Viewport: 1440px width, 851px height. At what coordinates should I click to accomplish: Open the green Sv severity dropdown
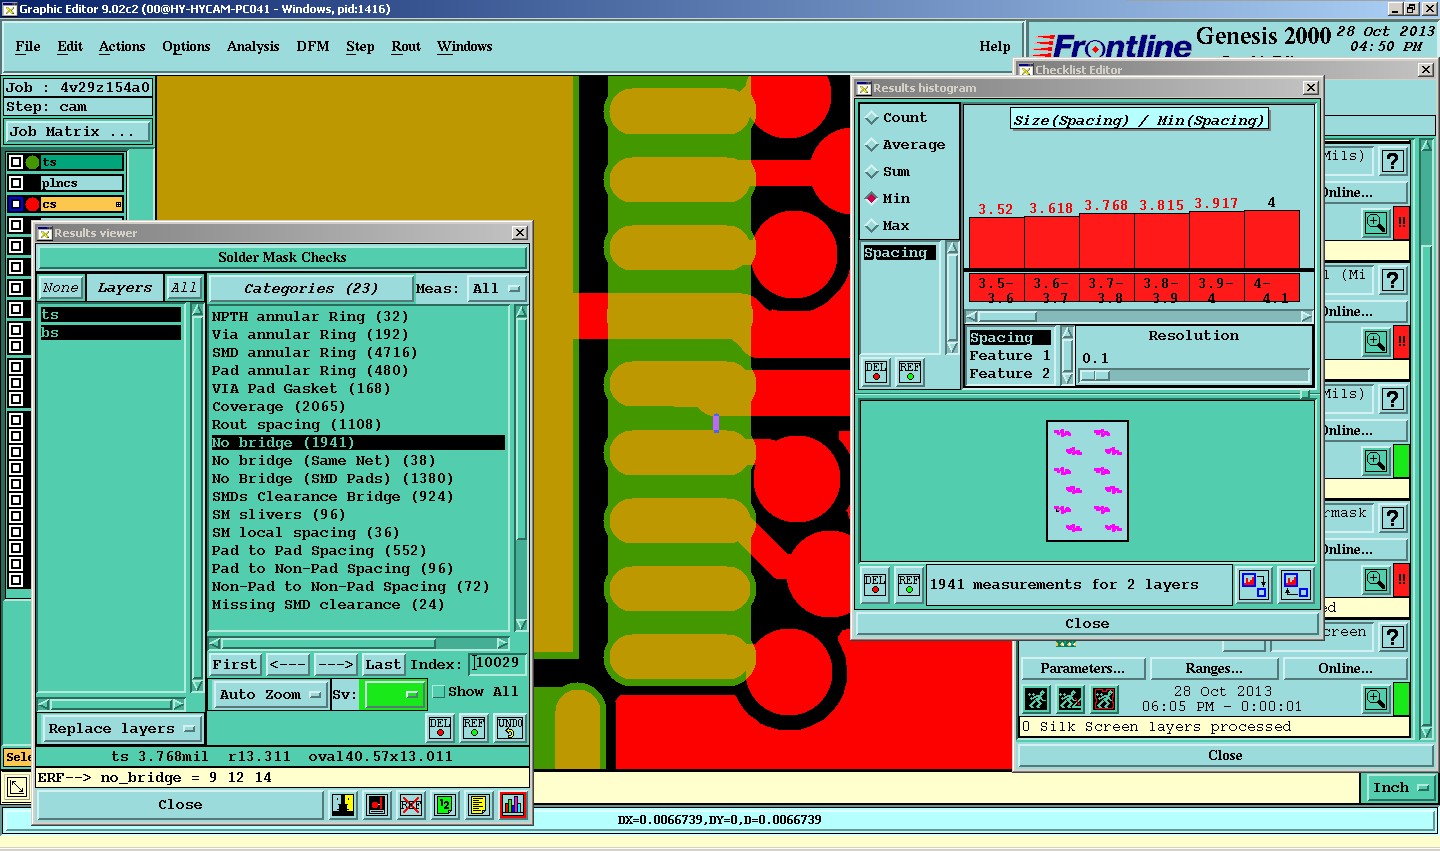395,694
